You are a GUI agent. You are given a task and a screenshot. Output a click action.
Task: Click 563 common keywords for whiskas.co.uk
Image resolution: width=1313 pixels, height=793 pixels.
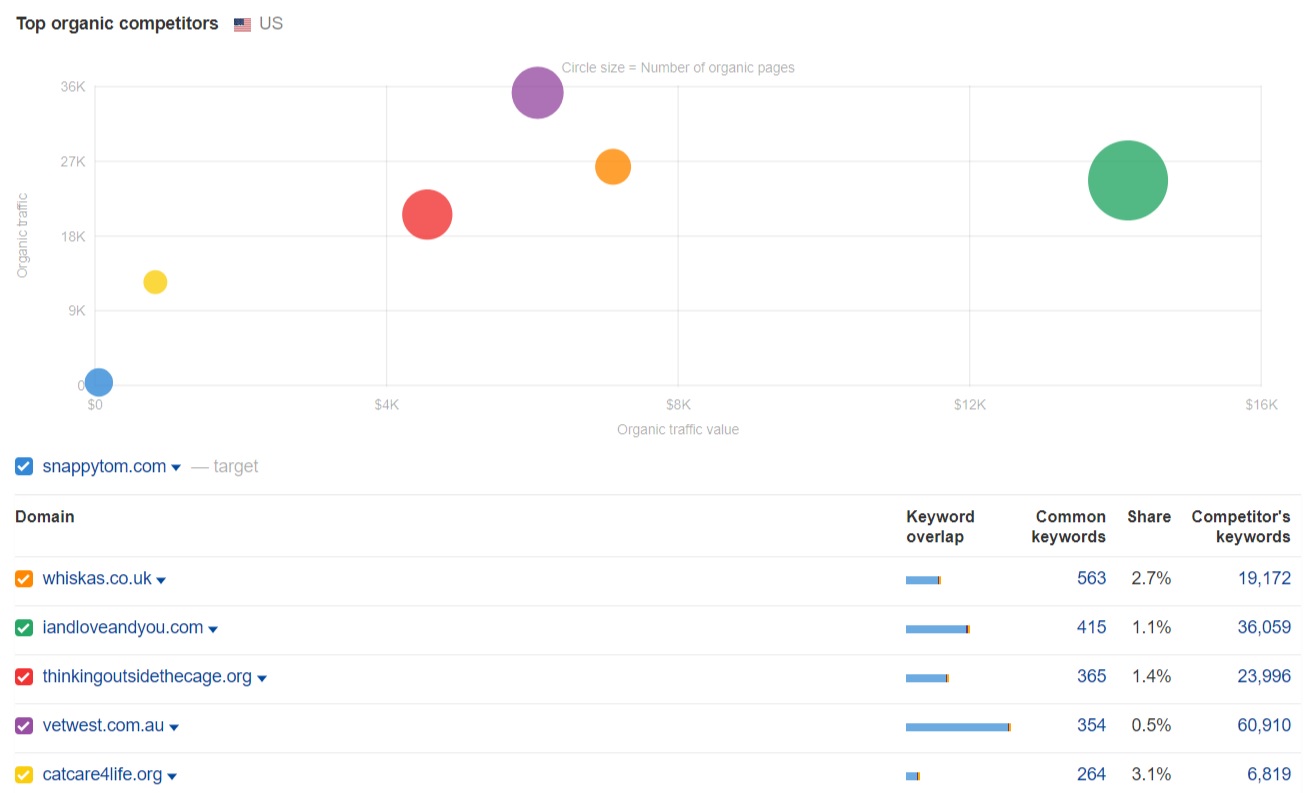1091,578
